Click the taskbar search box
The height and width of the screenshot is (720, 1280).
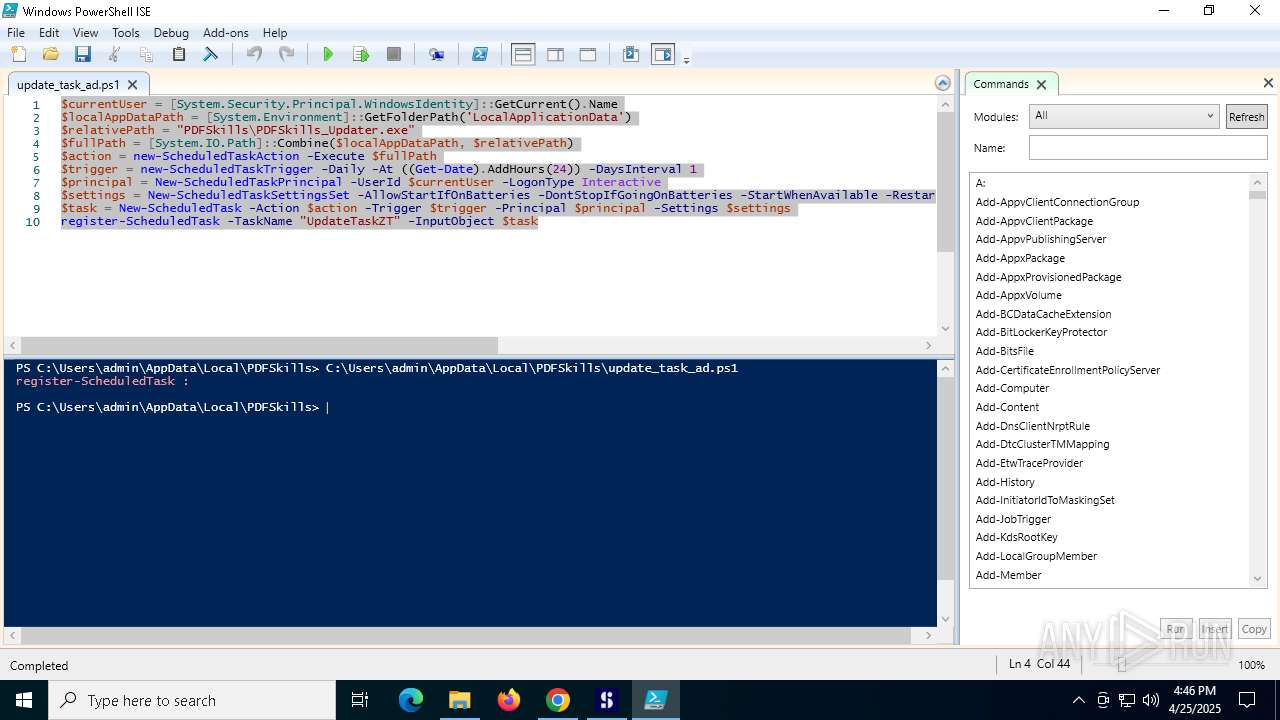pos(191,700)
